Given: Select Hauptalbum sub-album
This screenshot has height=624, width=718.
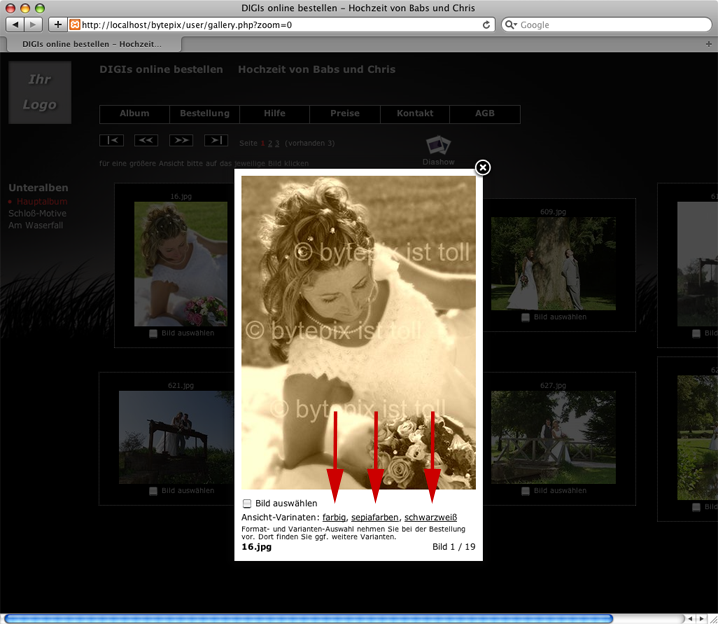Looking at the screenshot, I should [42, 201].
